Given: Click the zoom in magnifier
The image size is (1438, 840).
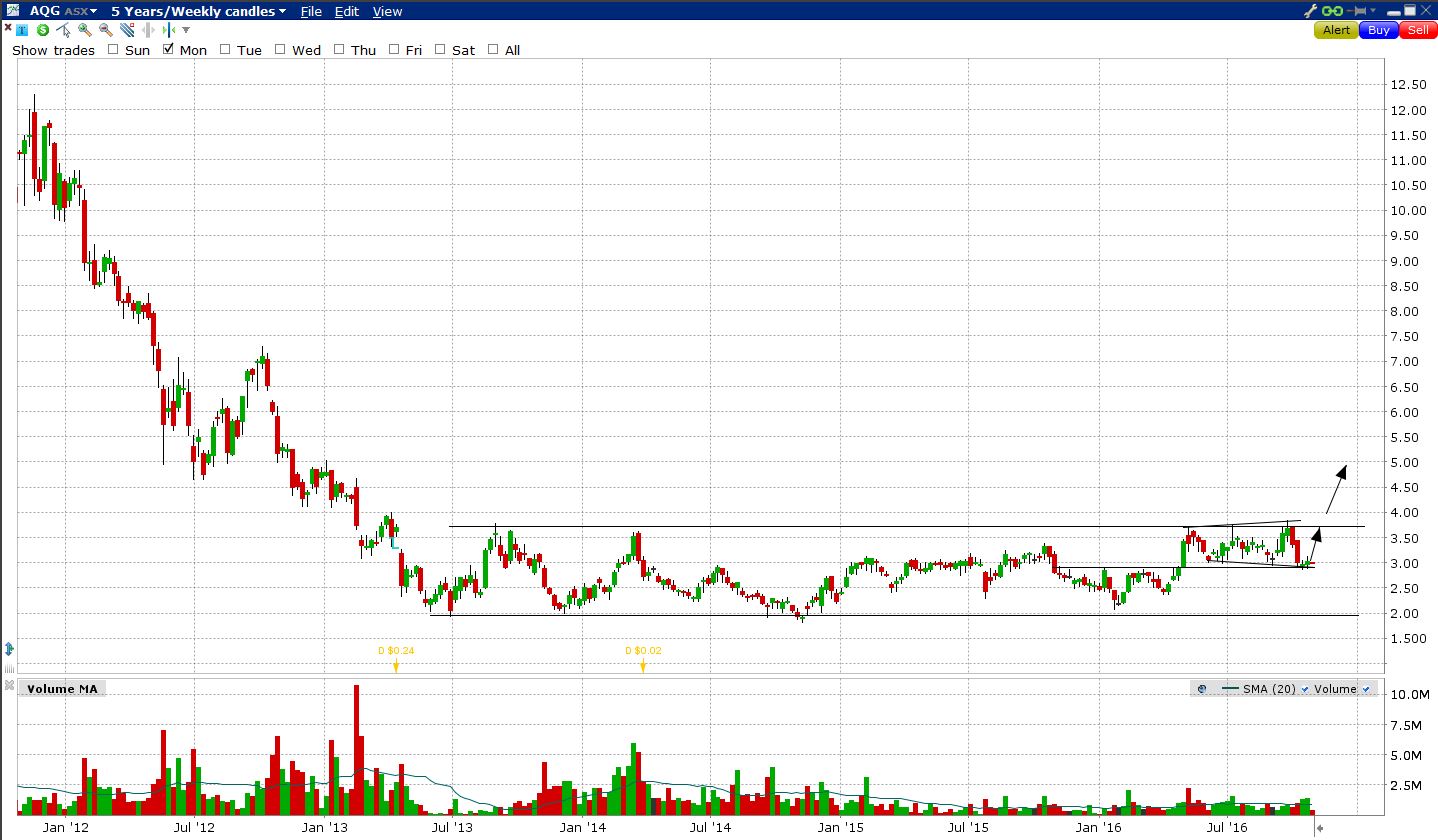Looking at the screenshot, I should tap(85, 30).
